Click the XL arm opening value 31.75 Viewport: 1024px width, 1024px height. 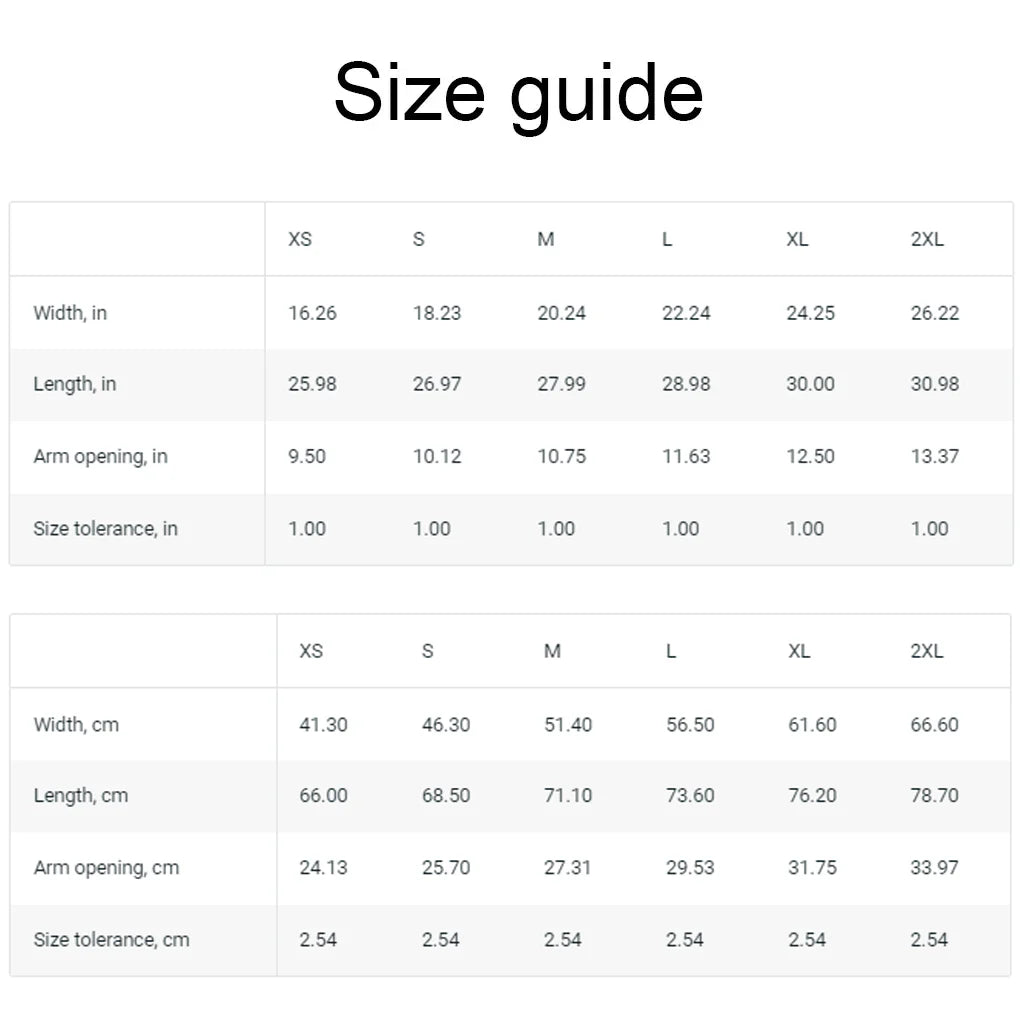click(812, 868)
